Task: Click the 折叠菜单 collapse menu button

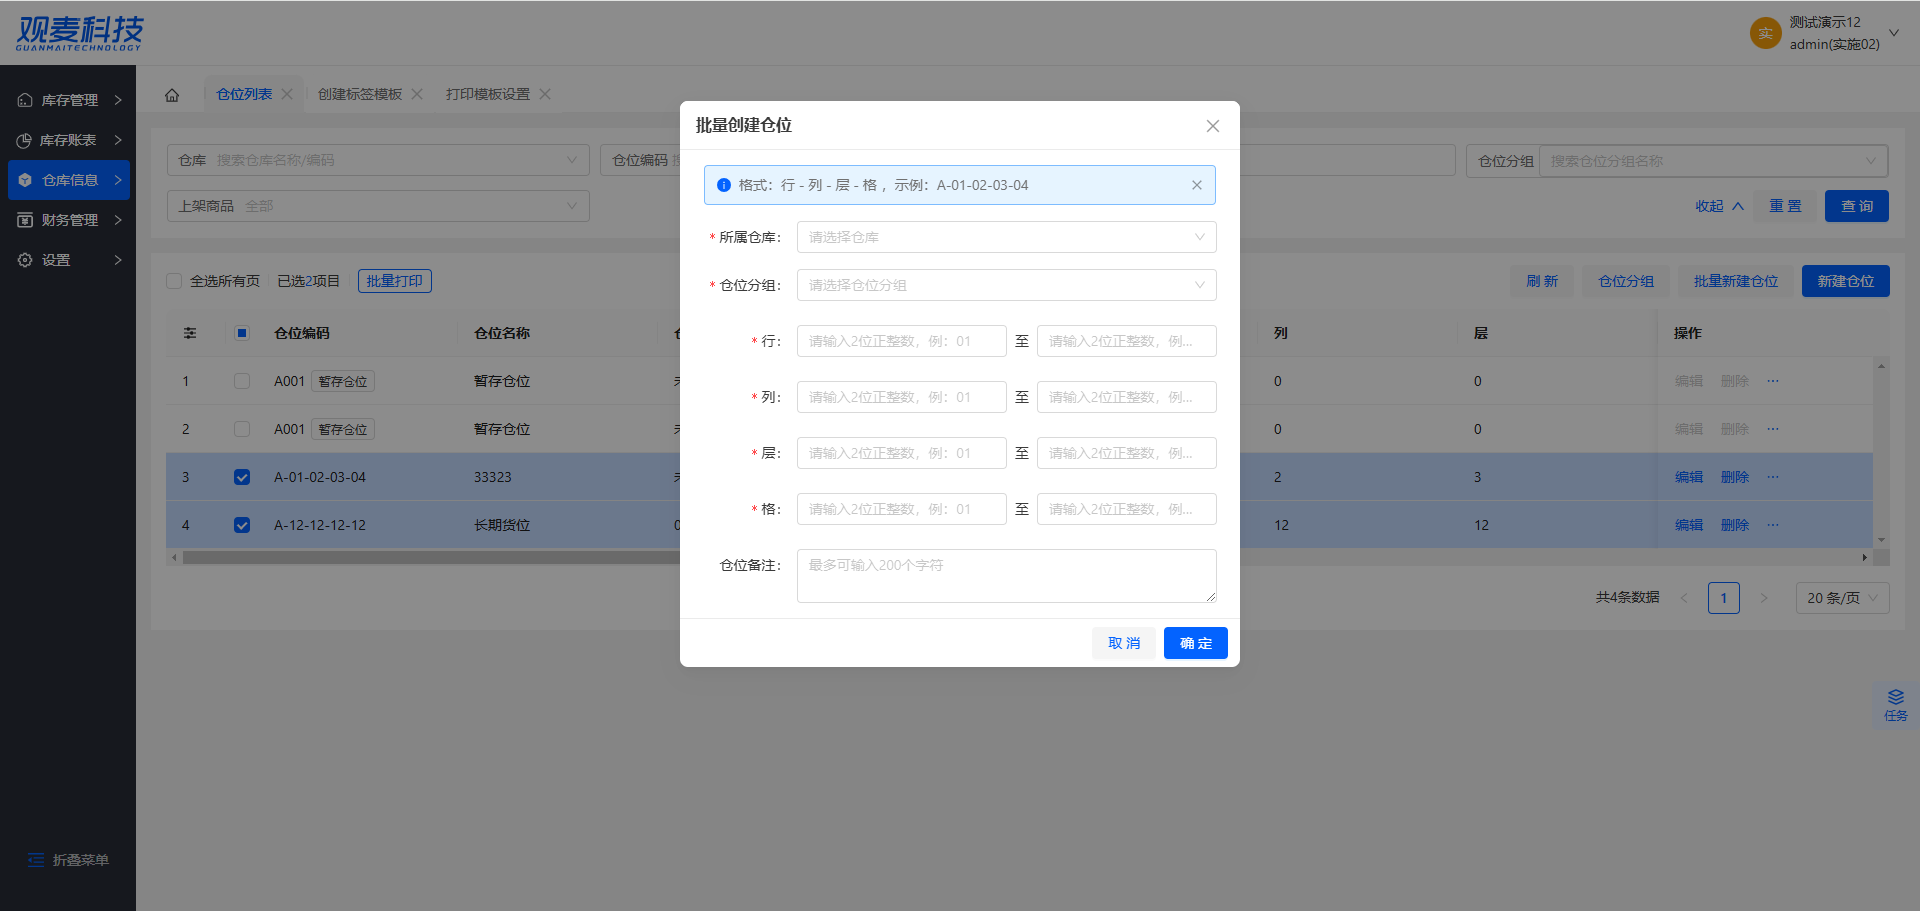Action: coord(68,860)
